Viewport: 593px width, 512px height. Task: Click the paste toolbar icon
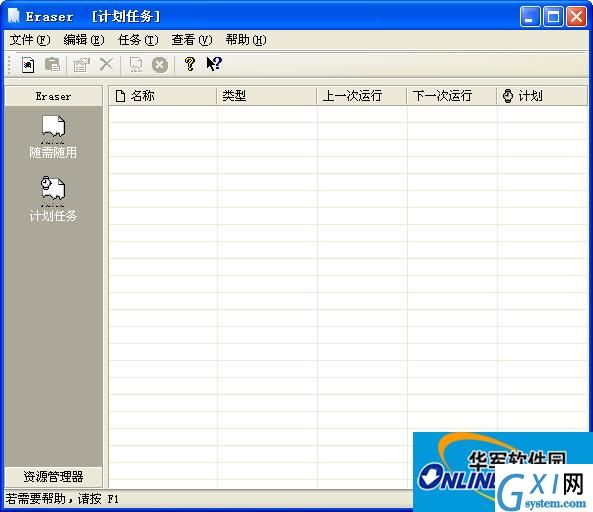pyautogui.click(x=52, y=65)
